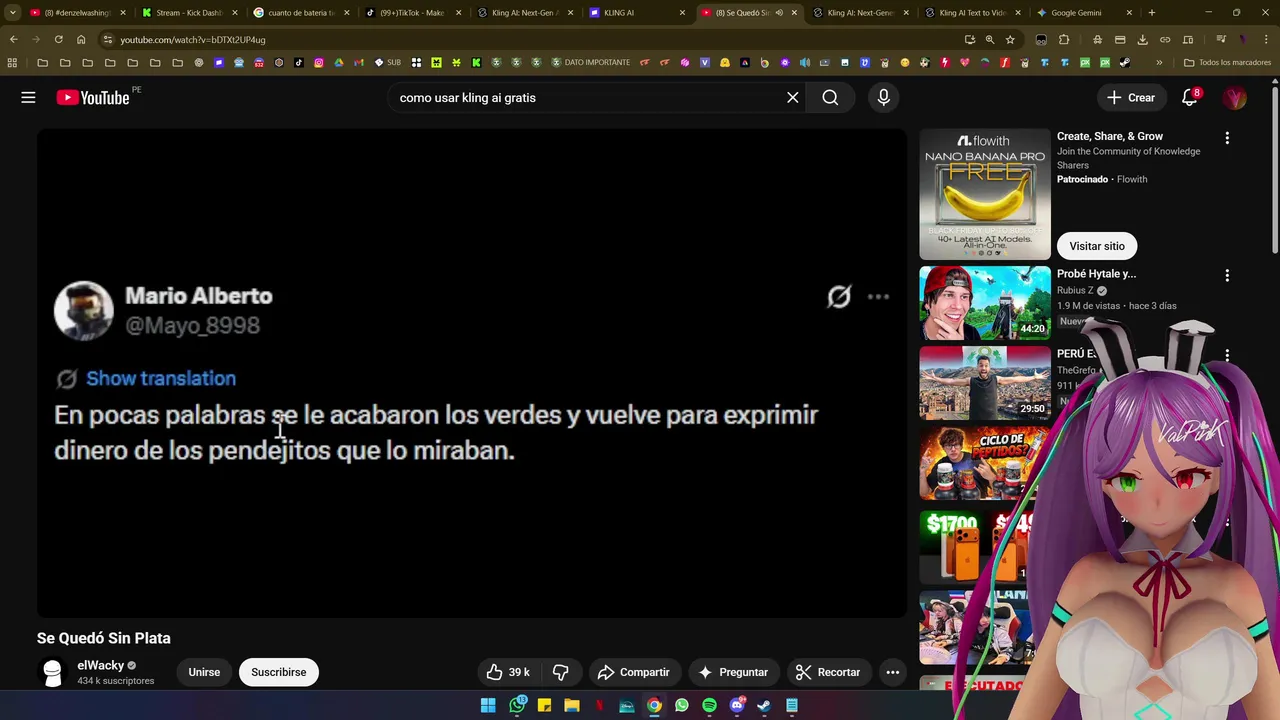Open the elWacky channel name
Viewport: 1280px width, 720px height.
click(x=101, y=665)
